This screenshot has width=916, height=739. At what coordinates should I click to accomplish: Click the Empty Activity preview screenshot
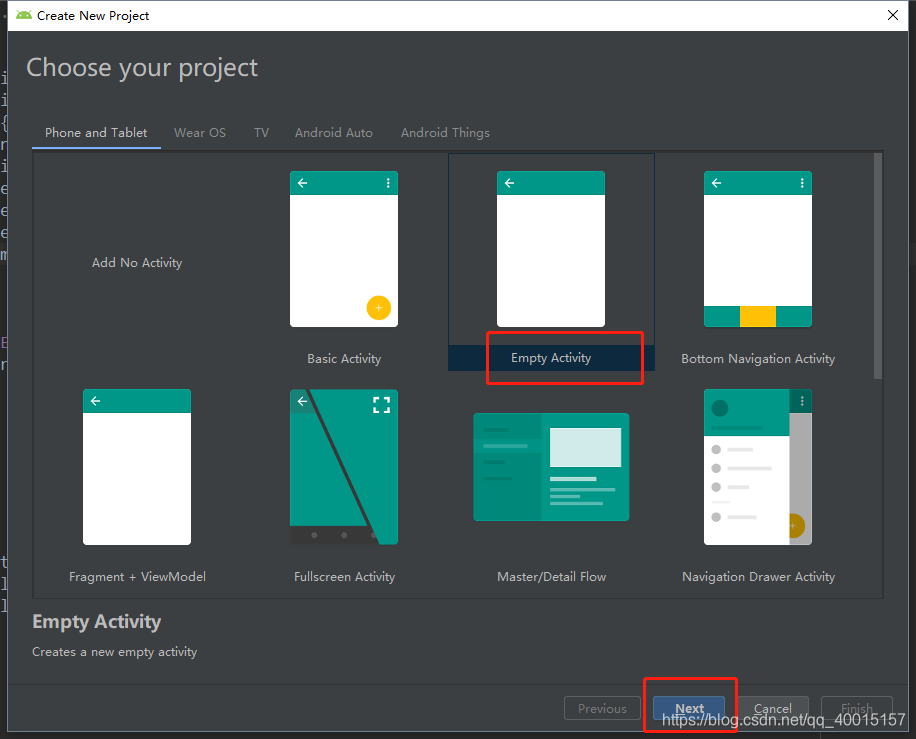pyautogui.click(x=550, y=248)
